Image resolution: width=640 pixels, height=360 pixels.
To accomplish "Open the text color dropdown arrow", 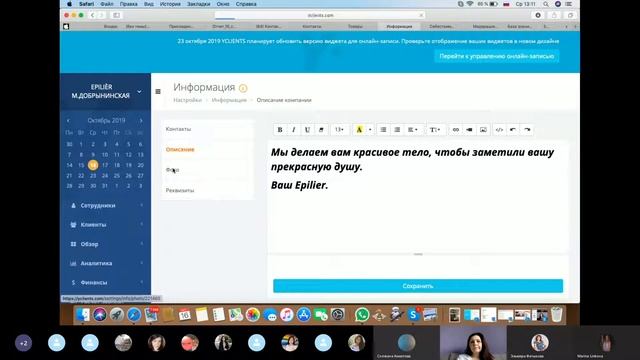I will 370,130.
